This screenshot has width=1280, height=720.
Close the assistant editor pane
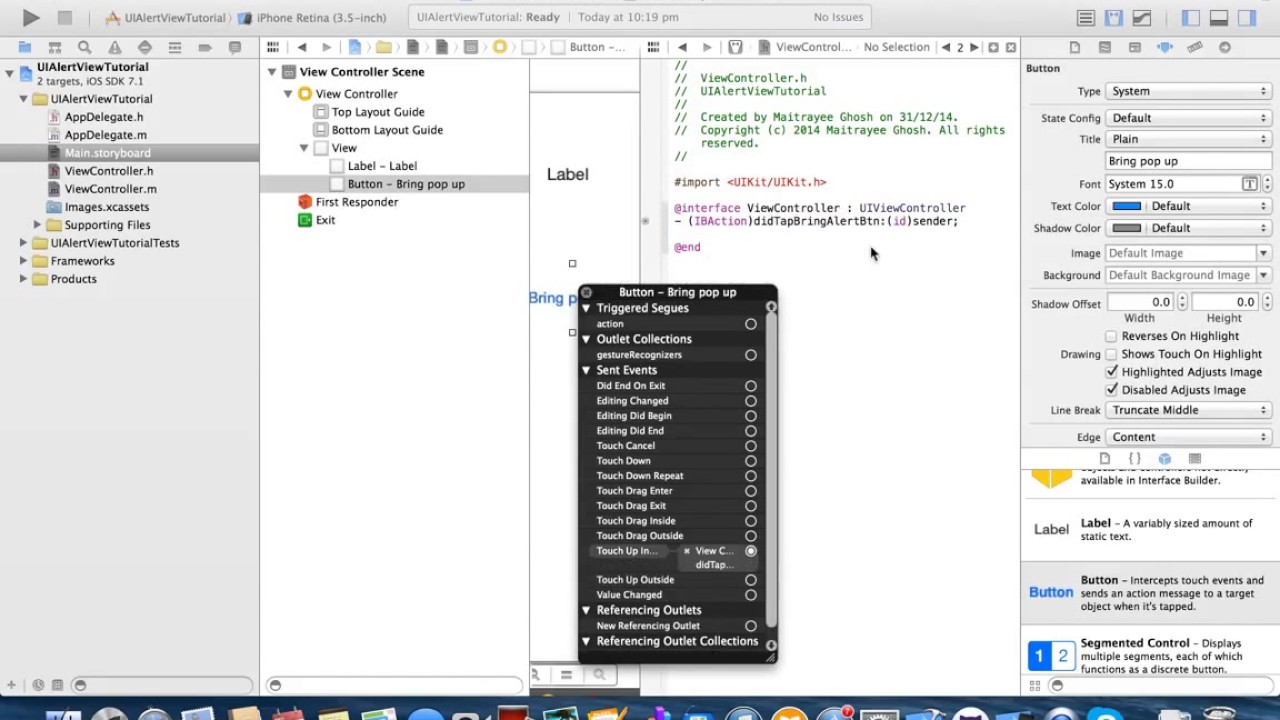coord(1011,47)
